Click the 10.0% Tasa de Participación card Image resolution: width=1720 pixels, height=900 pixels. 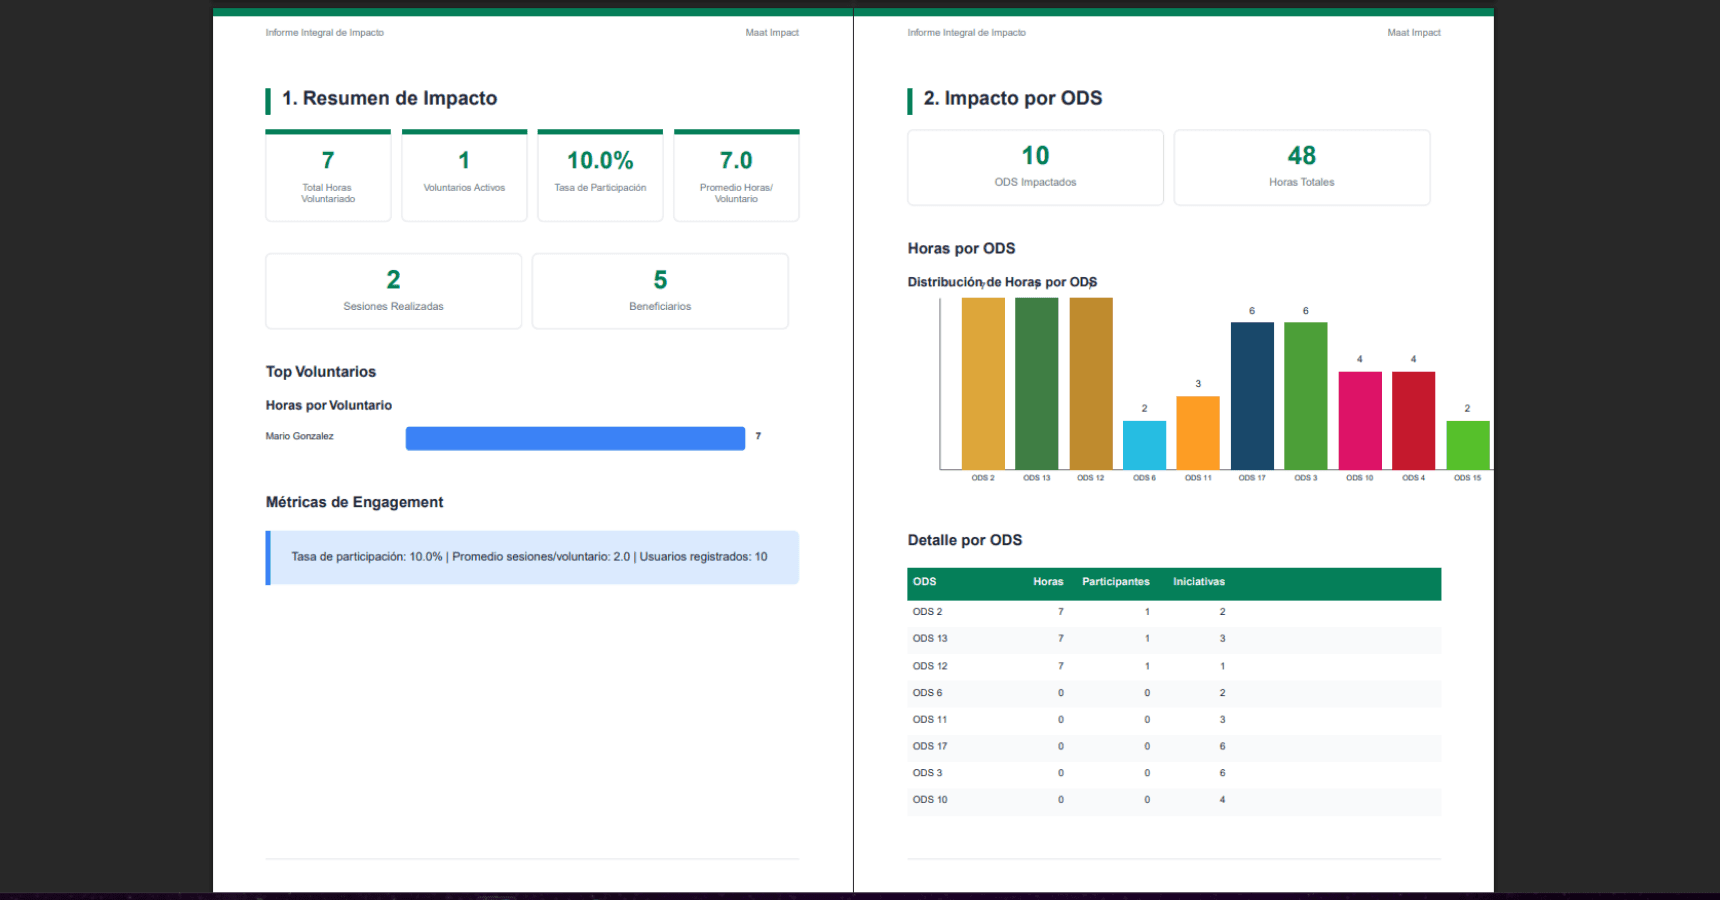point(600,176)
